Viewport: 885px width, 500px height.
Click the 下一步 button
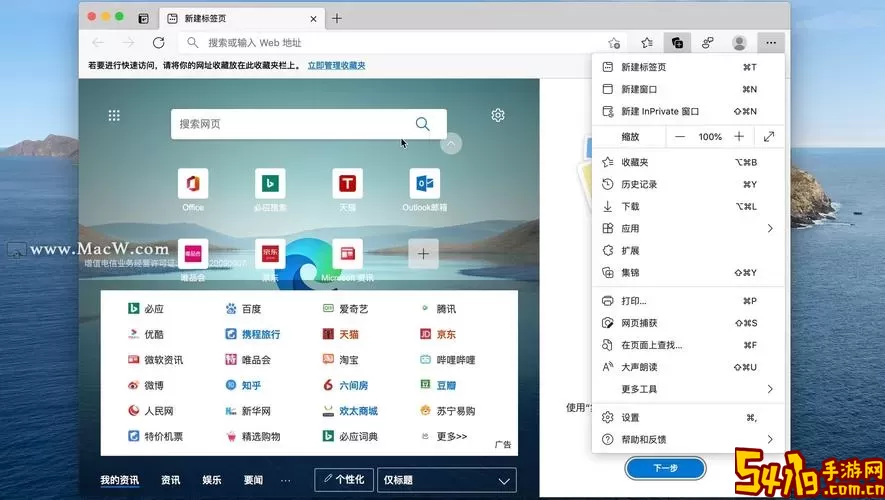pos(665,468)
